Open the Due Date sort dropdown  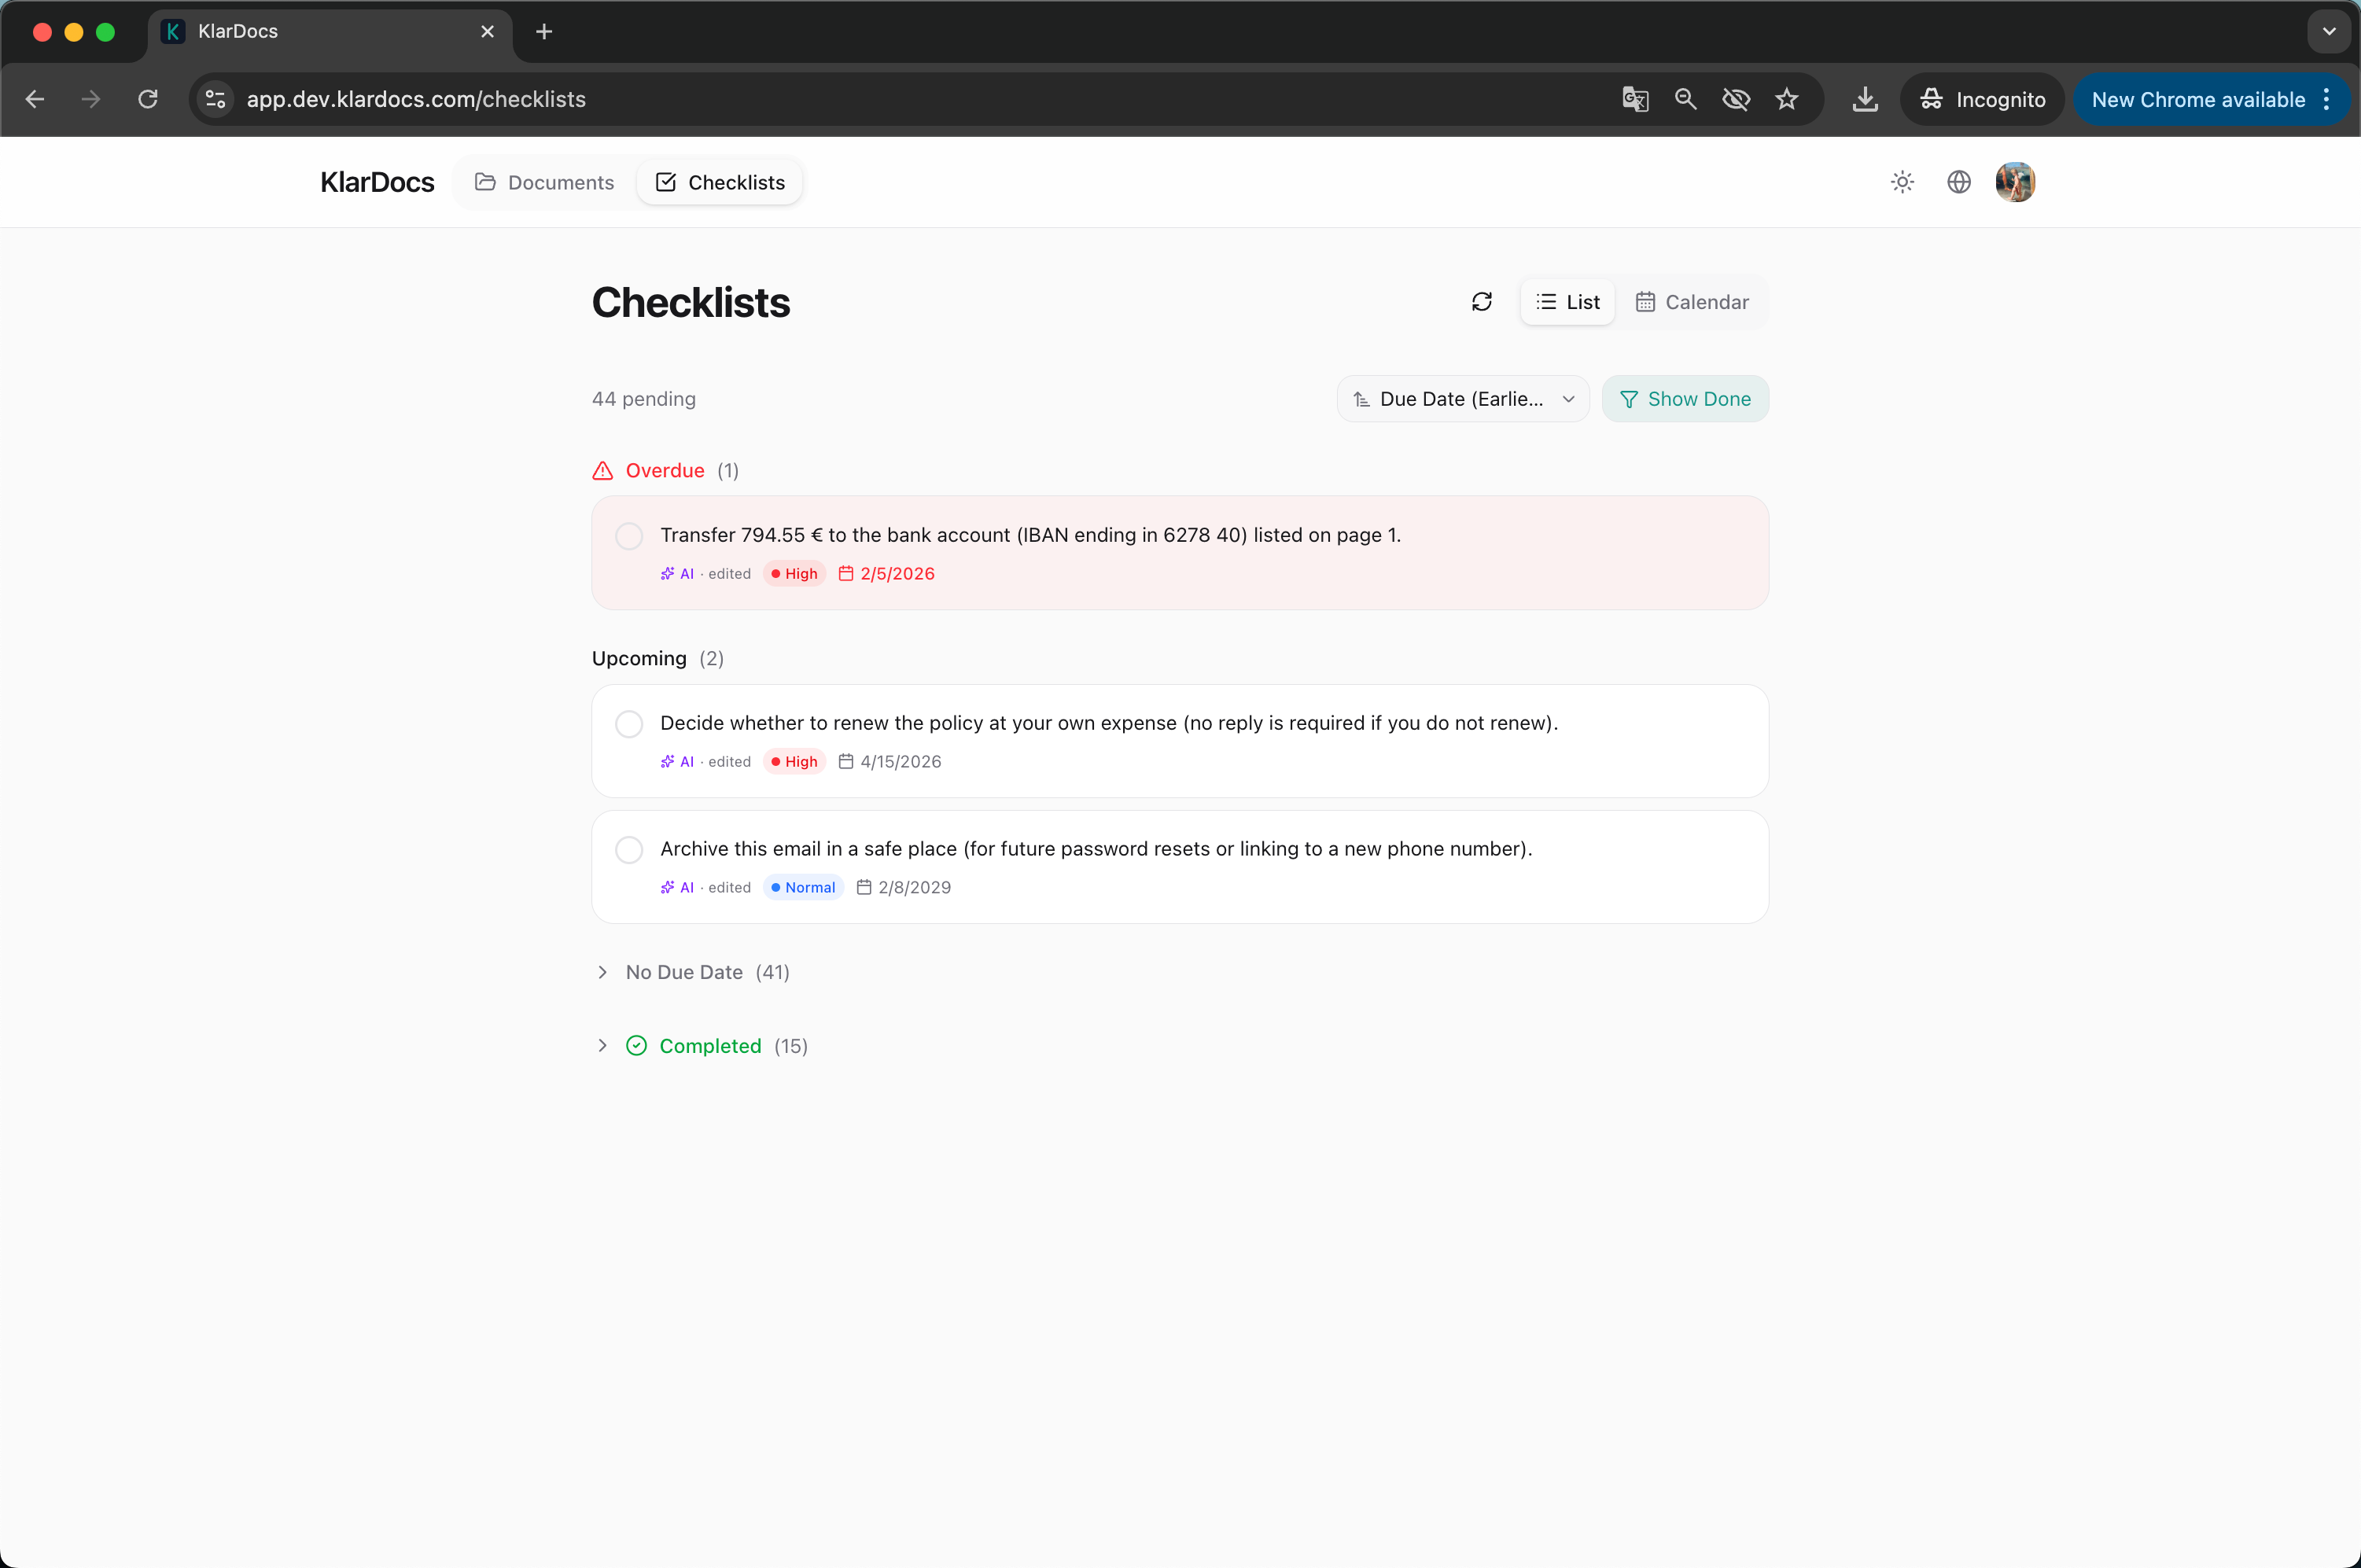(1462, 399)
